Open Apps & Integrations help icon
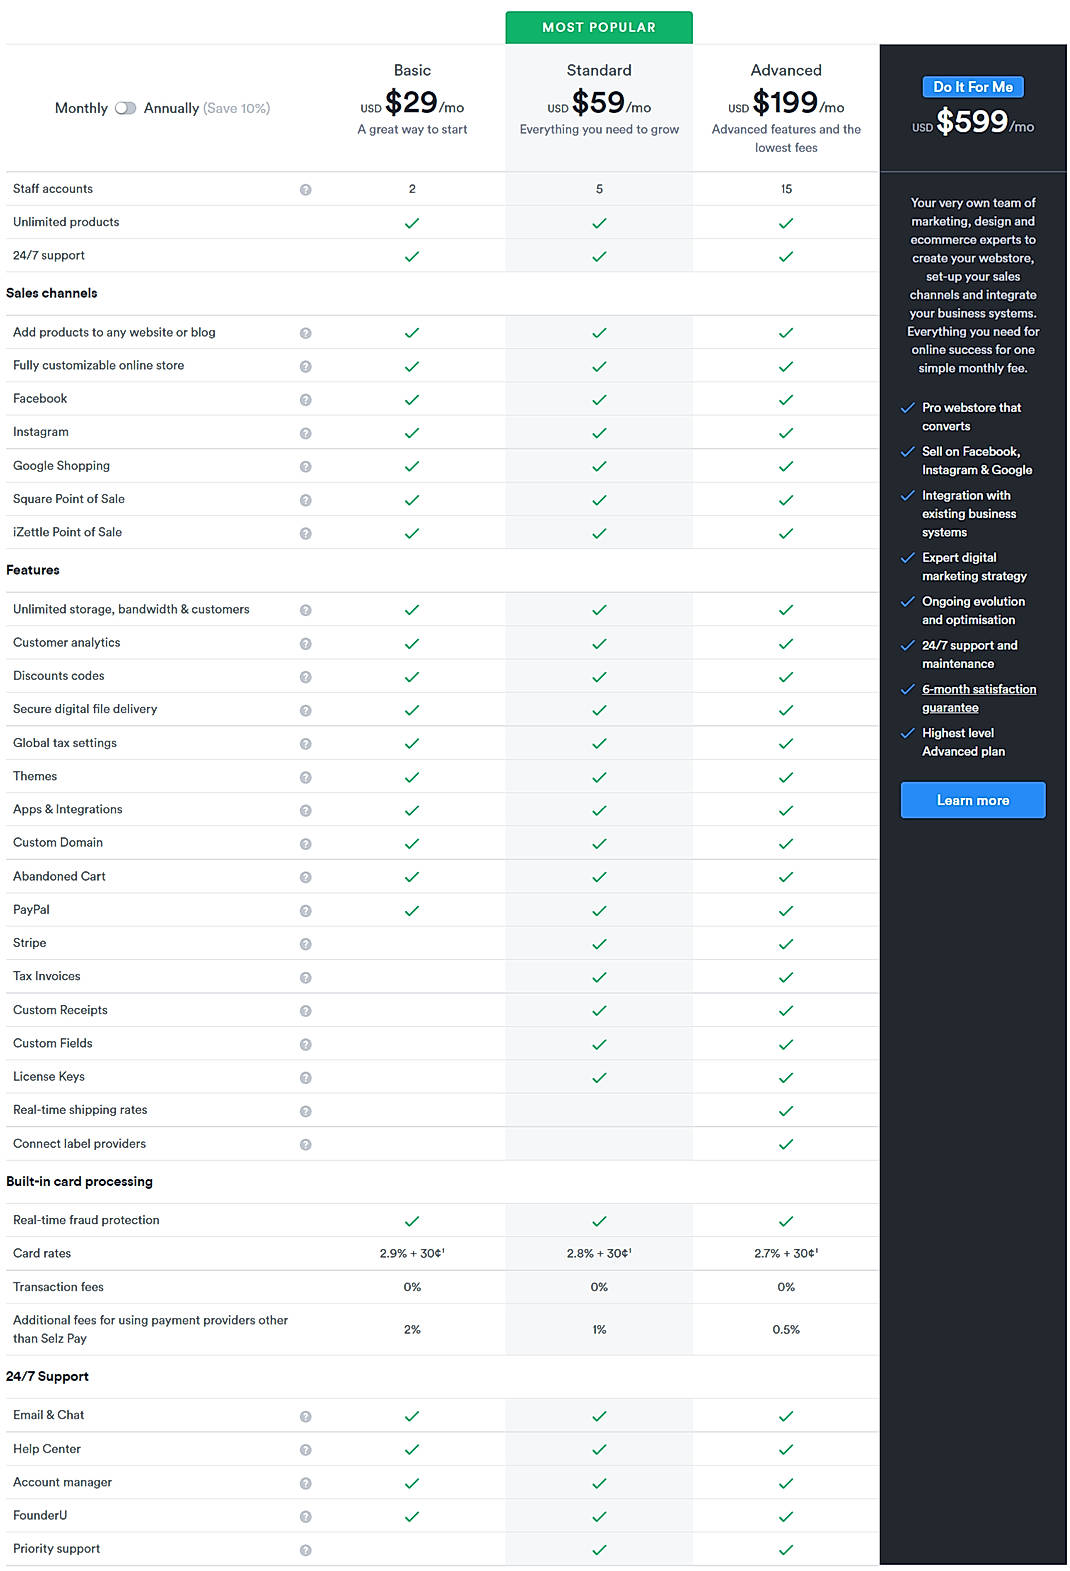 306,810
